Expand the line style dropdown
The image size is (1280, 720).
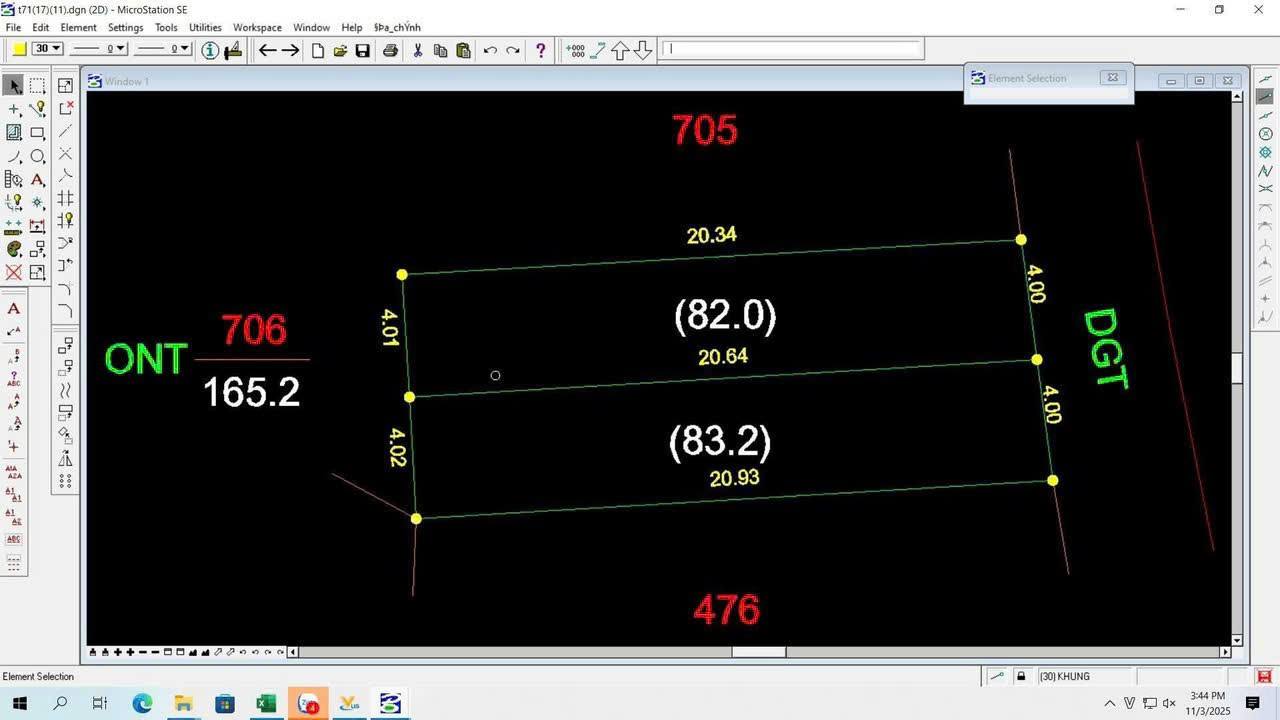click(100, 49)
